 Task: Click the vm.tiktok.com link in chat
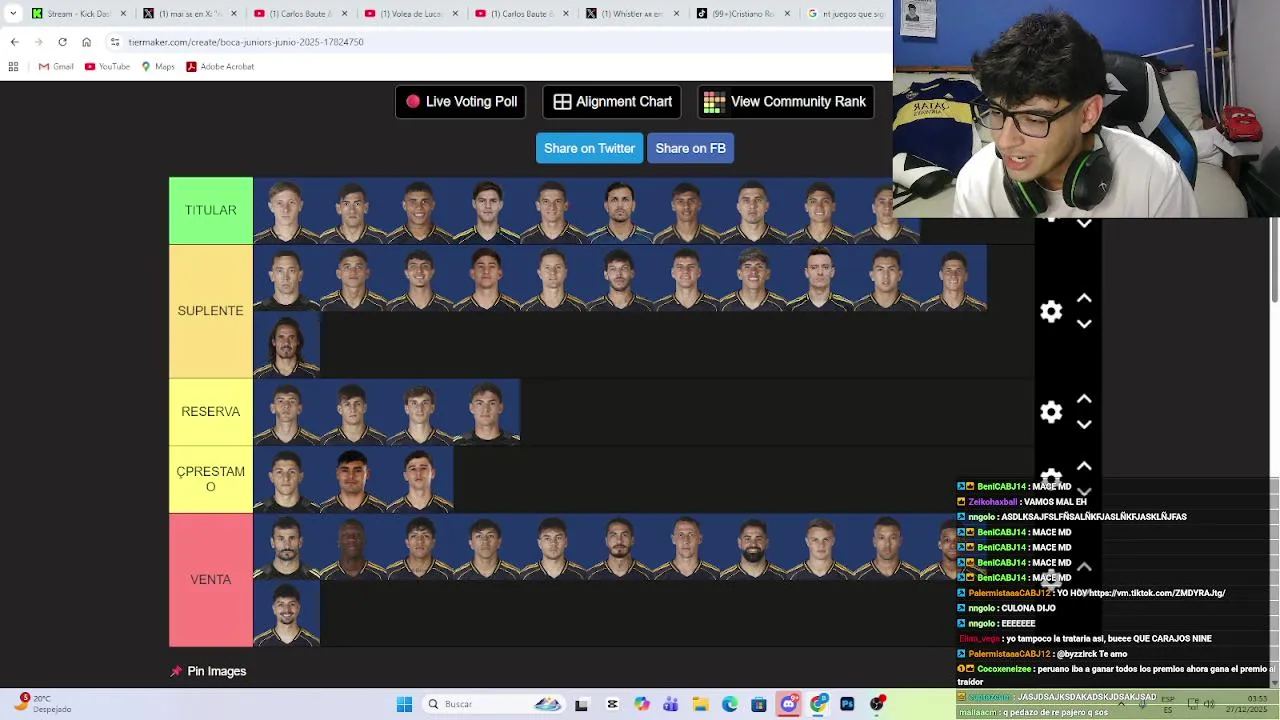pyautogui.click(x=1156, y=593)
